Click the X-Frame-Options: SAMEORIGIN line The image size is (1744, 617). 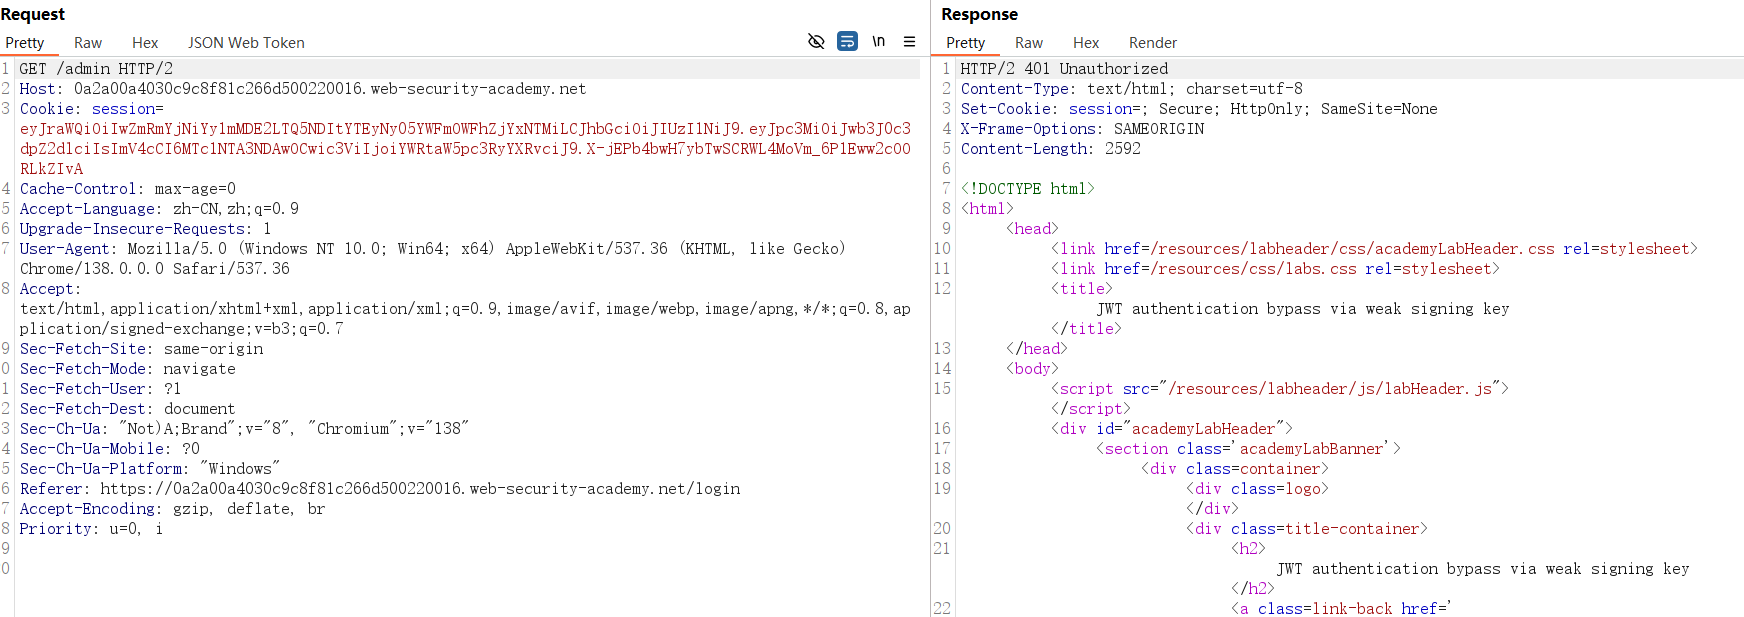click(x=1082, y=129)
